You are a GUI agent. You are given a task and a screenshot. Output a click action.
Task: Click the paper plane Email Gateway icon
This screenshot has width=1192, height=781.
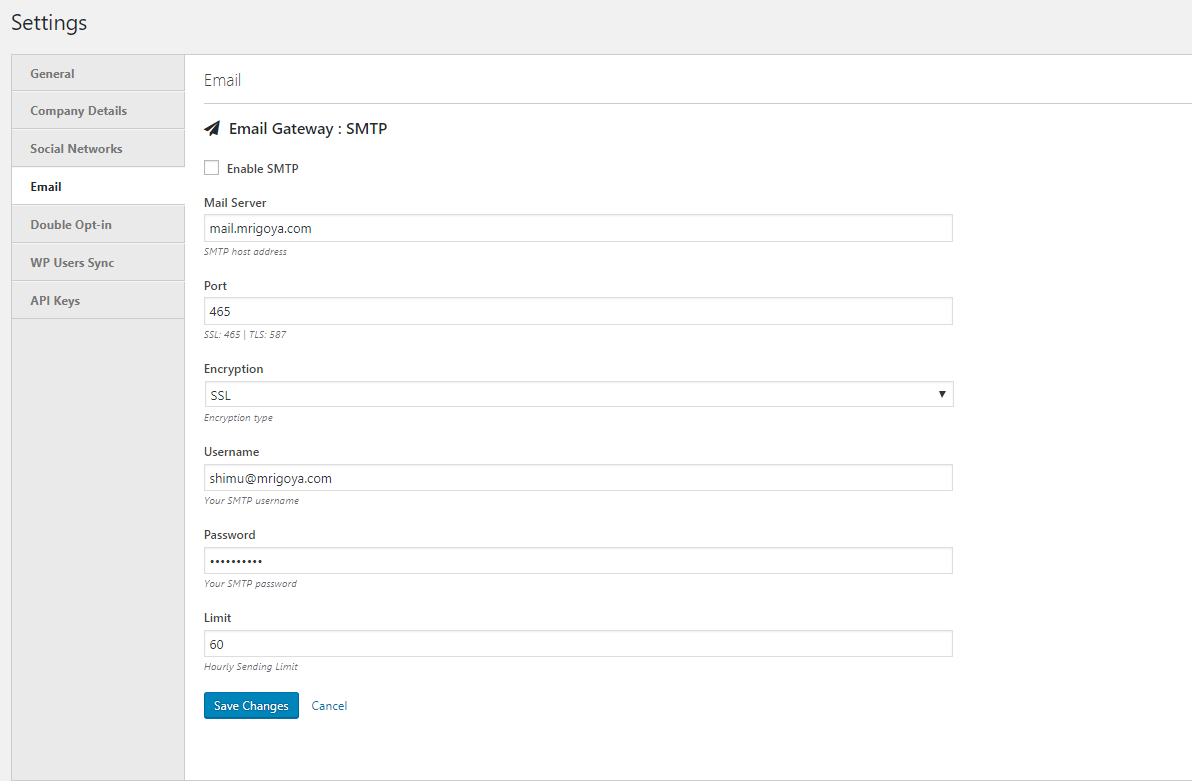(x=212, y=128)
